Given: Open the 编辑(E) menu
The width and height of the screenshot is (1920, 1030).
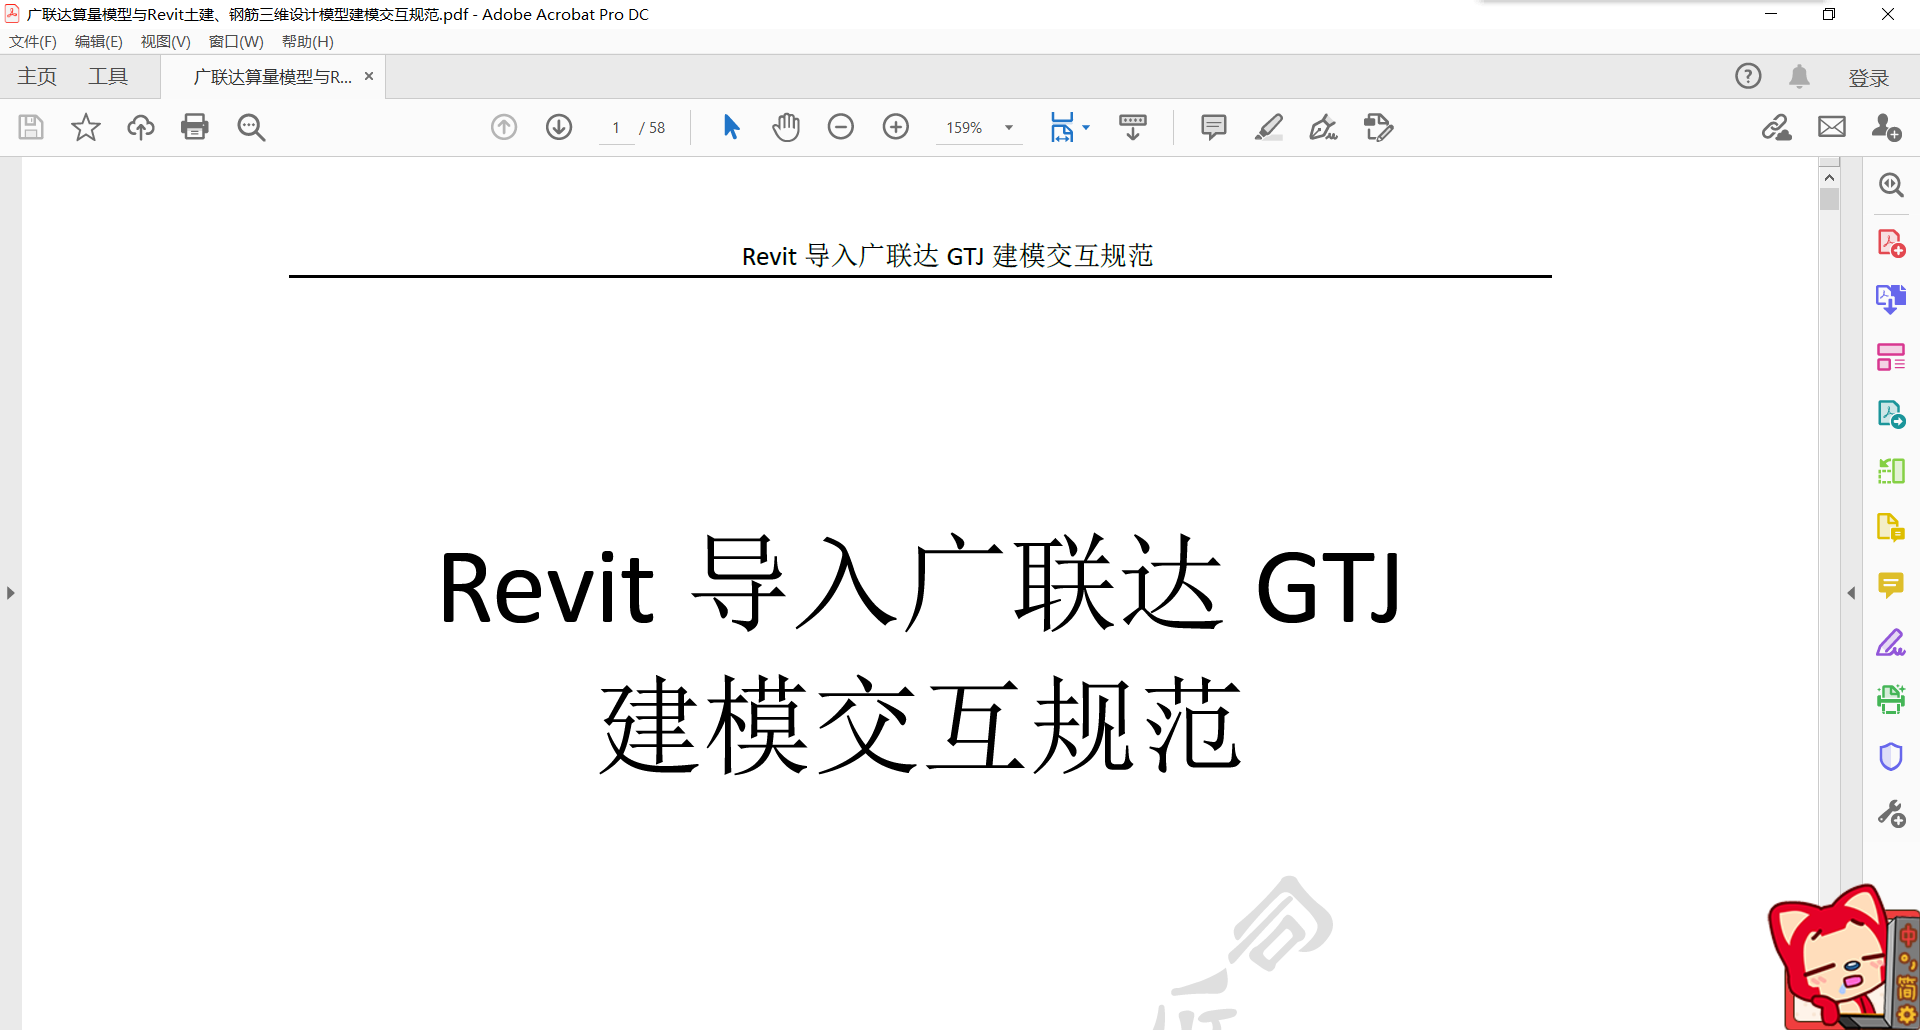Looking at the screenshot, I should [98, 41].
